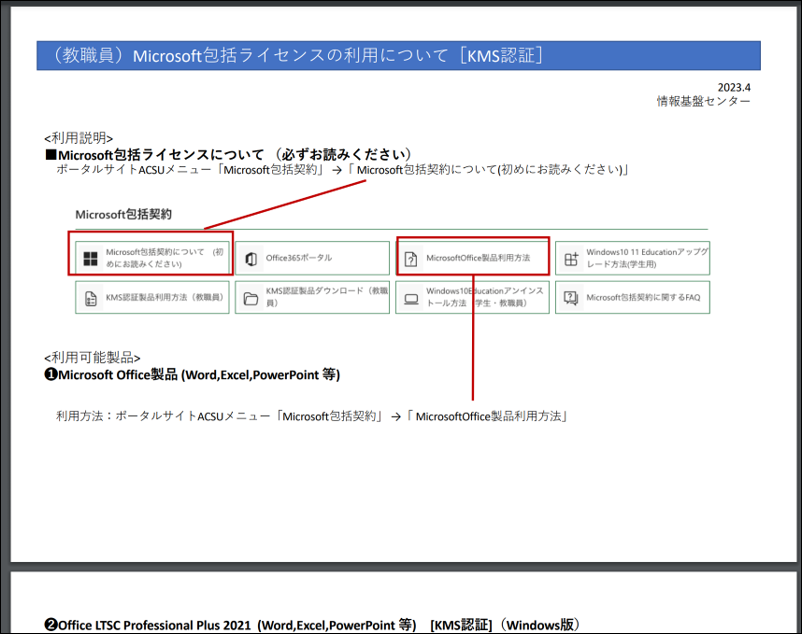Viewport: 802px width, 634px height.
Task: Click the <利用可能製品> heading
Action: 92,357
